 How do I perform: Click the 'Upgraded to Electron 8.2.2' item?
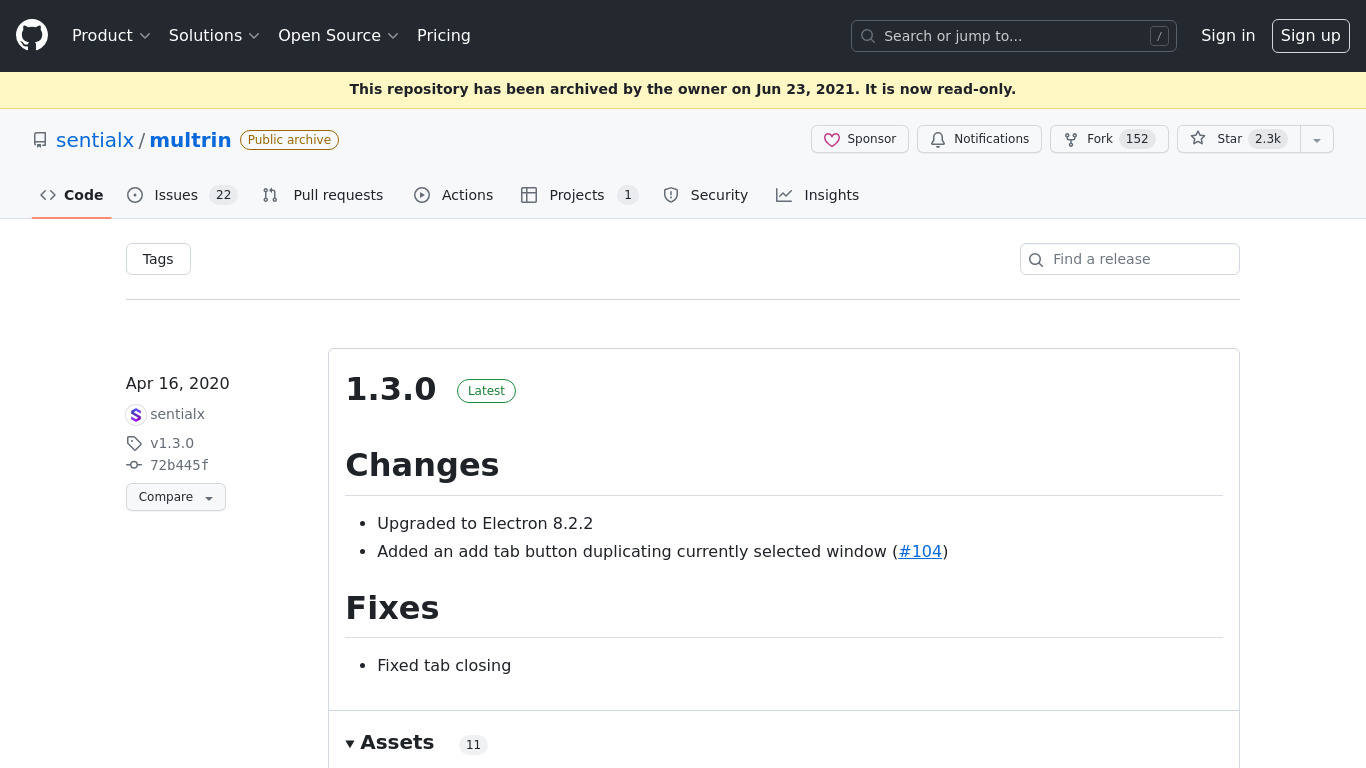pyautogui.click(x=485, y=523)
